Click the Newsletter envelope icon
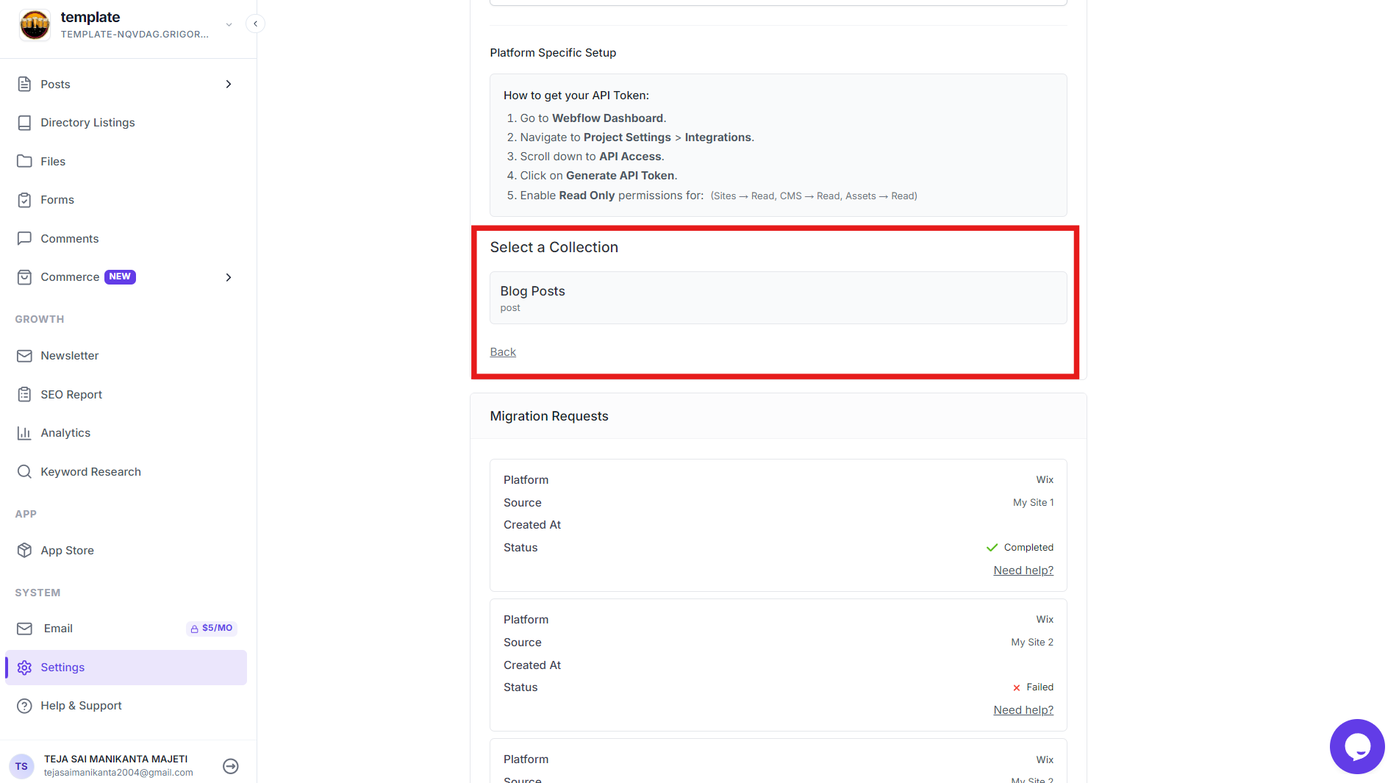The height and width of the screenshot is (783, 1399). pos(24,356)
